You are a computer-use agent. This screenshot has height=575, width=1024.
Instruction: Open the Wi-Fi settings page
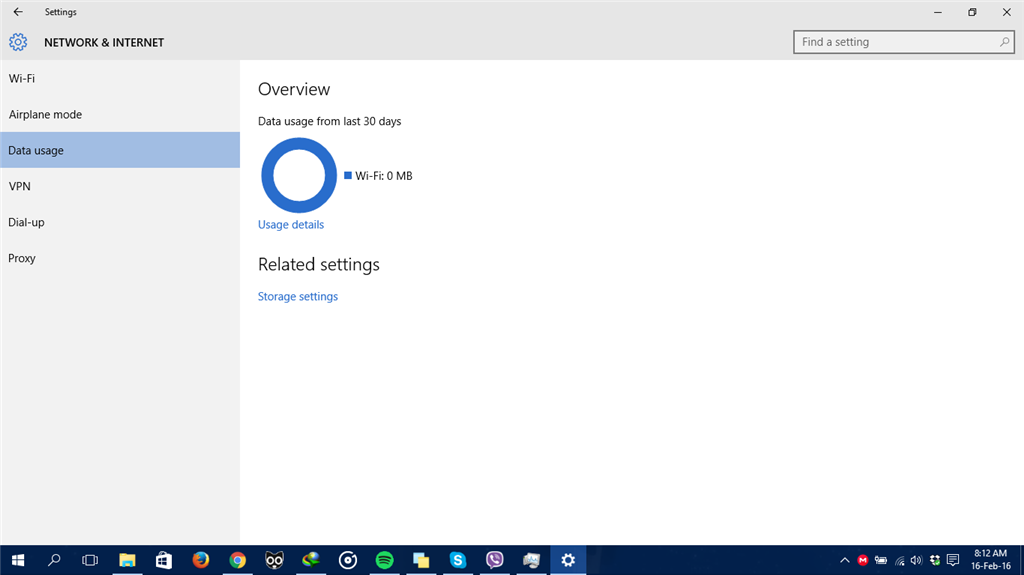click(x=120, y=78)
